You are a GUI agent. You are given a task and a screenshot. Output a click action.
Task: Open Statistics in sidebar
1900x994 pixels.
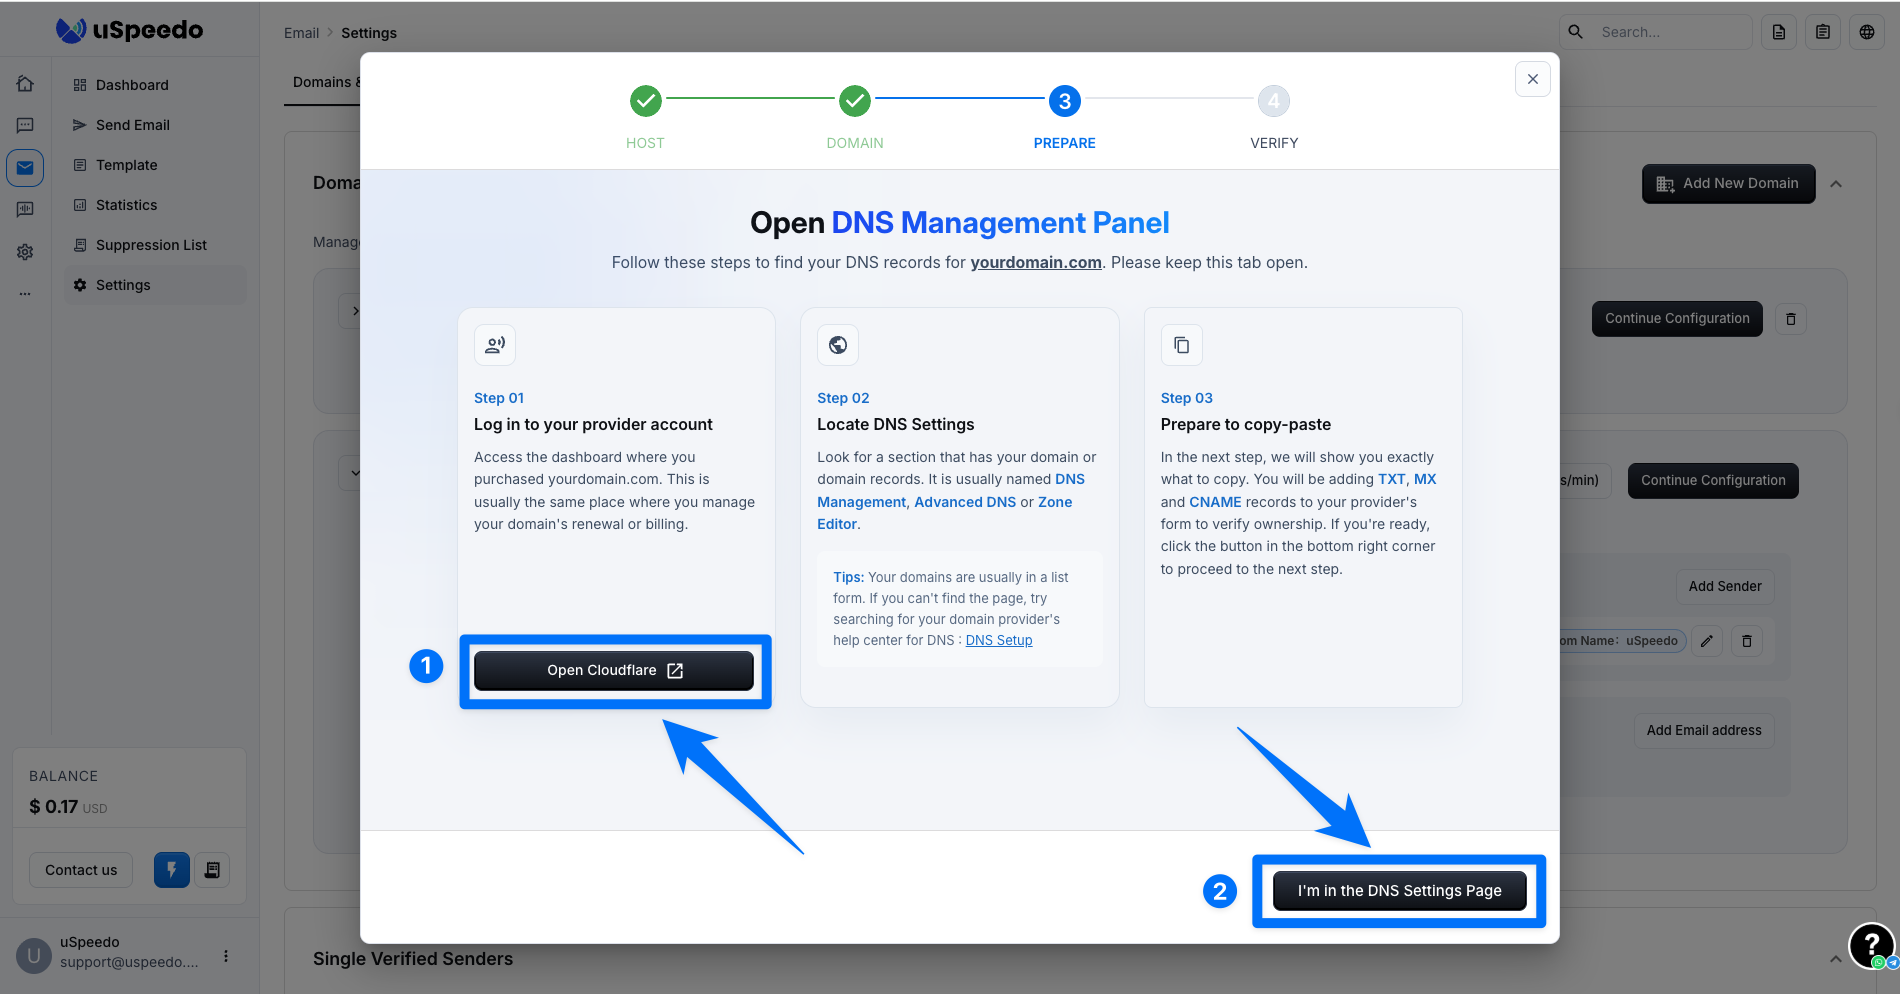pyautogui.click(x=155, y=205)
